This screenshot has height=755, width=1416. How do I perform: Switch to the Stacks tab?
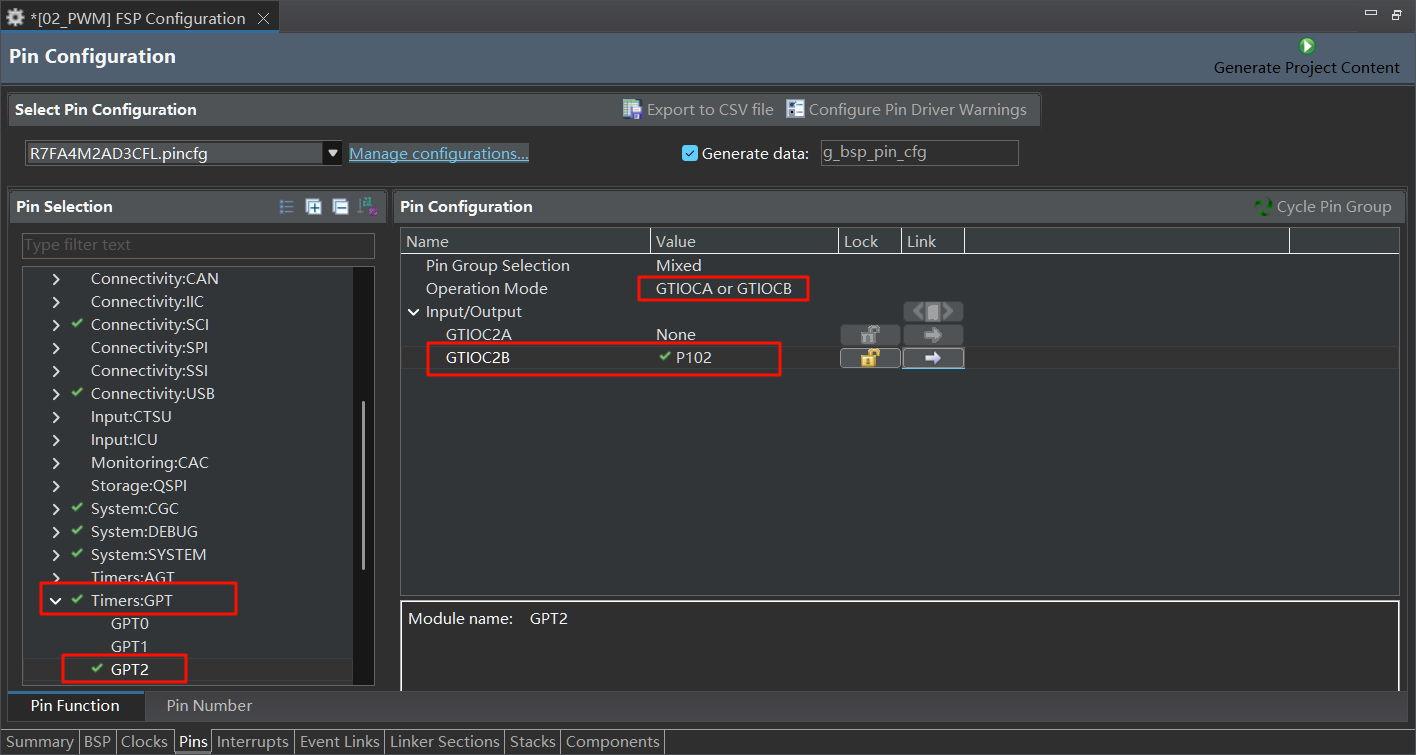point(532,742)
